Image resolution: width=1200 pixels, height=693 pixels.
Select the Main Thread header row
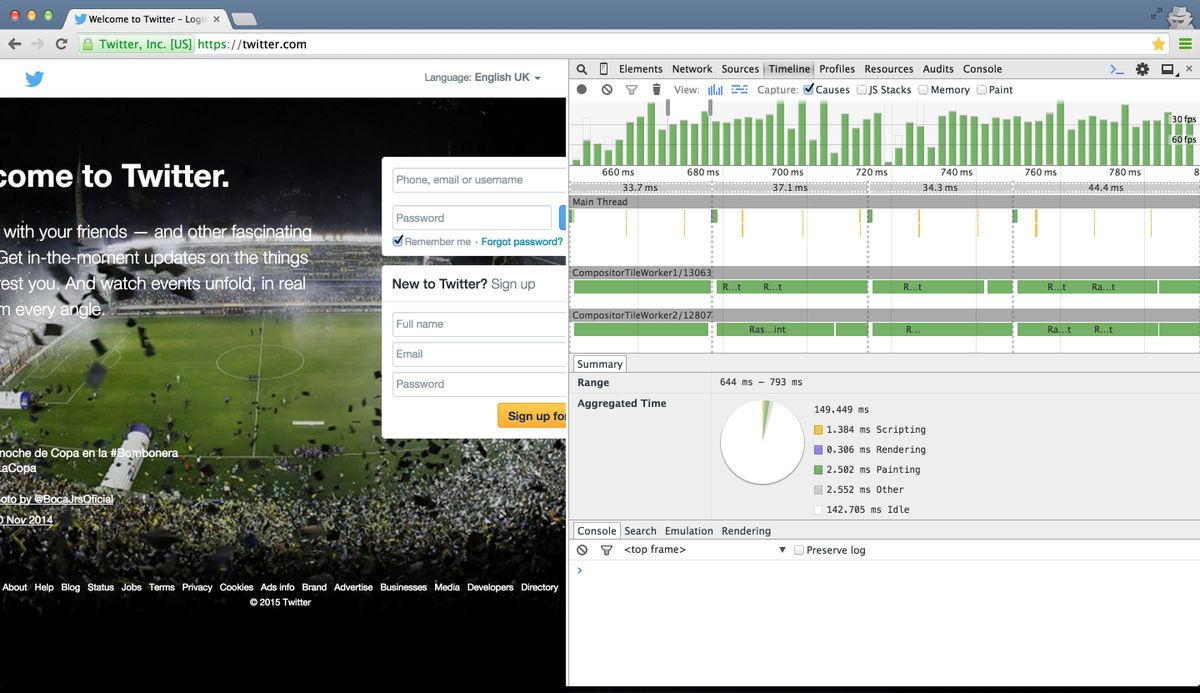coord(884,202)
